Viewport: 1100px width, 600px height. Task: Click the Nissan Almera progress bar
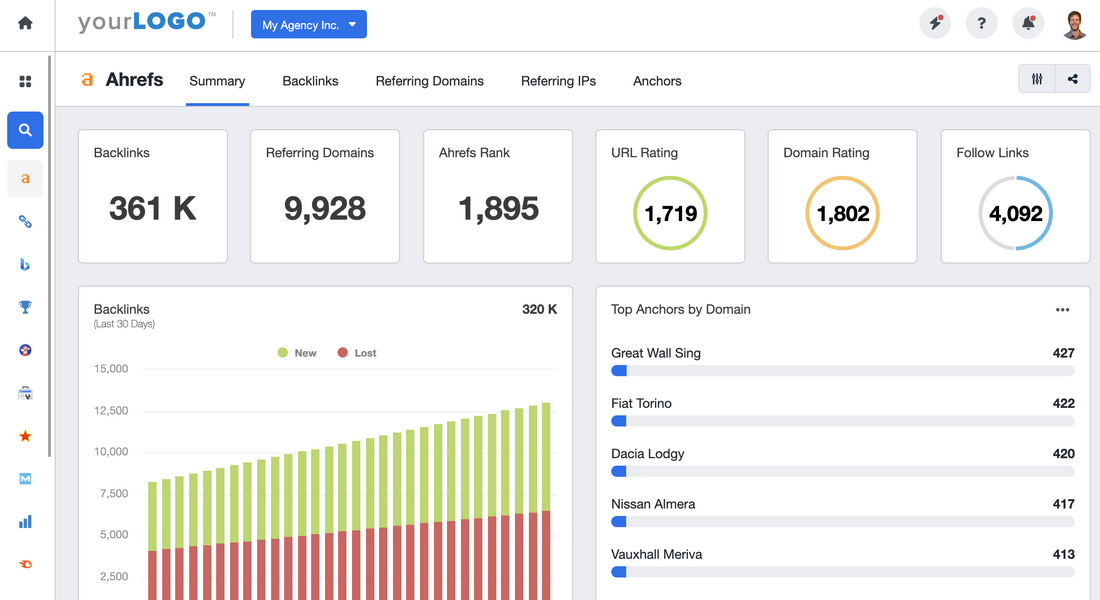click(843, 521)
